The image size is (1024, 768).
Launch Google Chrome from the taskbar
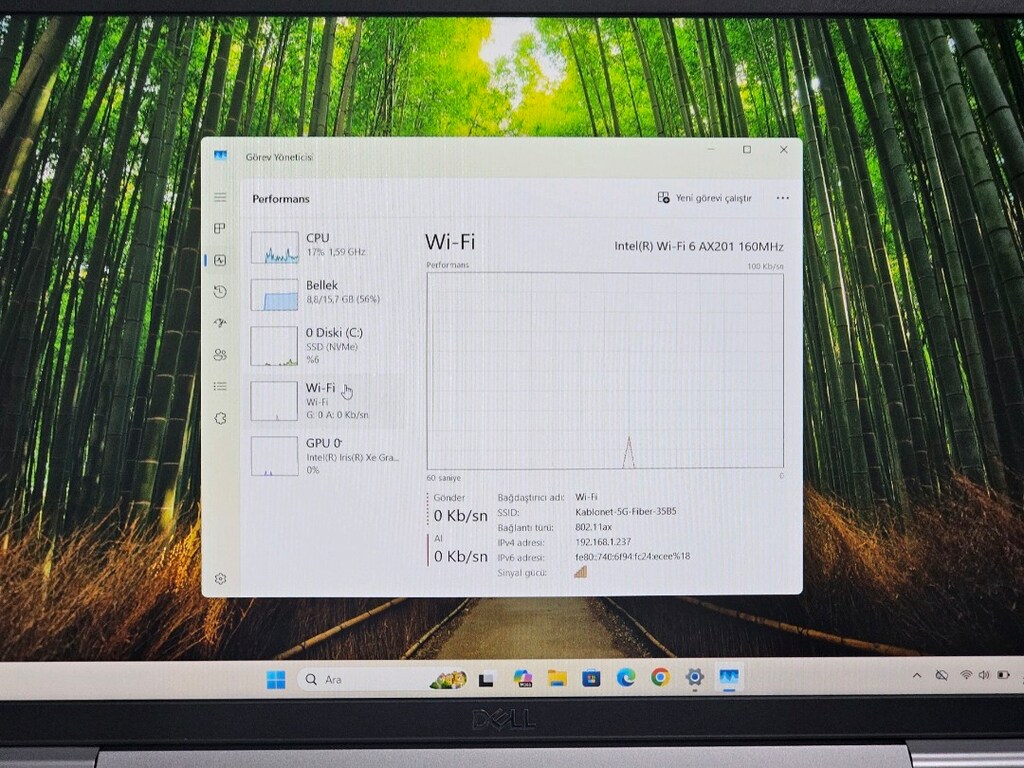point(660,678)
